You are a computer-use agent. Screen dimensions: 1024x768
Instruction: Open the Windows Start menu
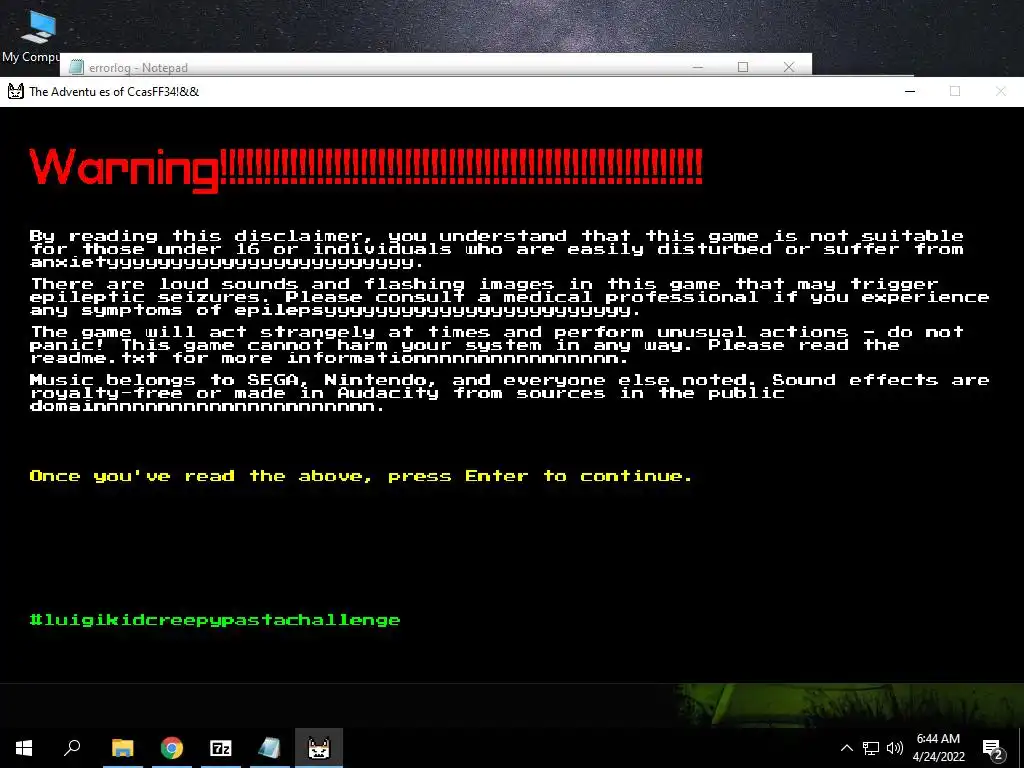[x=24, y=748]
